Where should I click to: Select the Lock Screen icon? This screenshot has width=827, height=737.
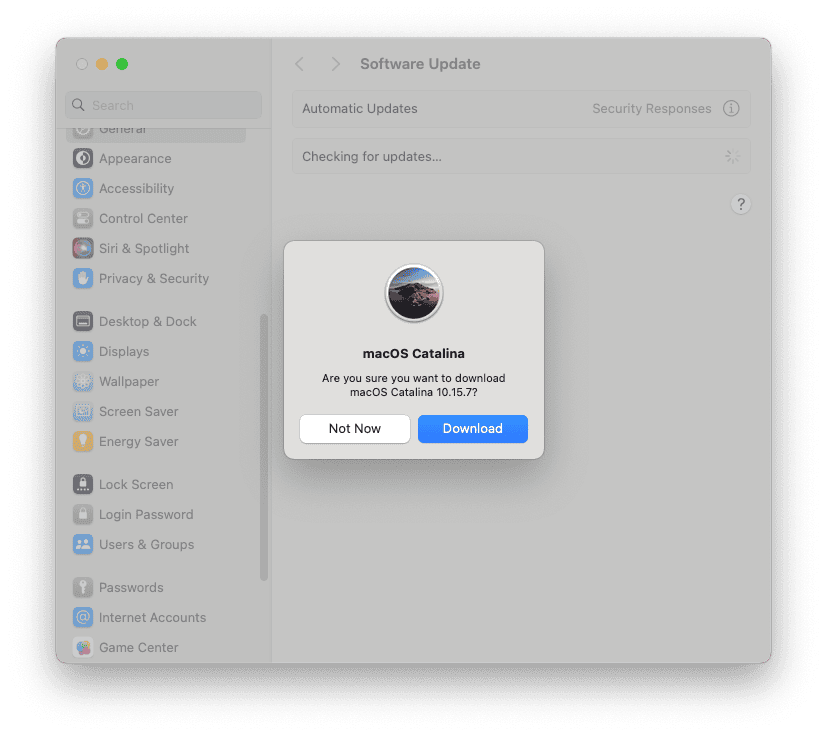click(83, 484)
